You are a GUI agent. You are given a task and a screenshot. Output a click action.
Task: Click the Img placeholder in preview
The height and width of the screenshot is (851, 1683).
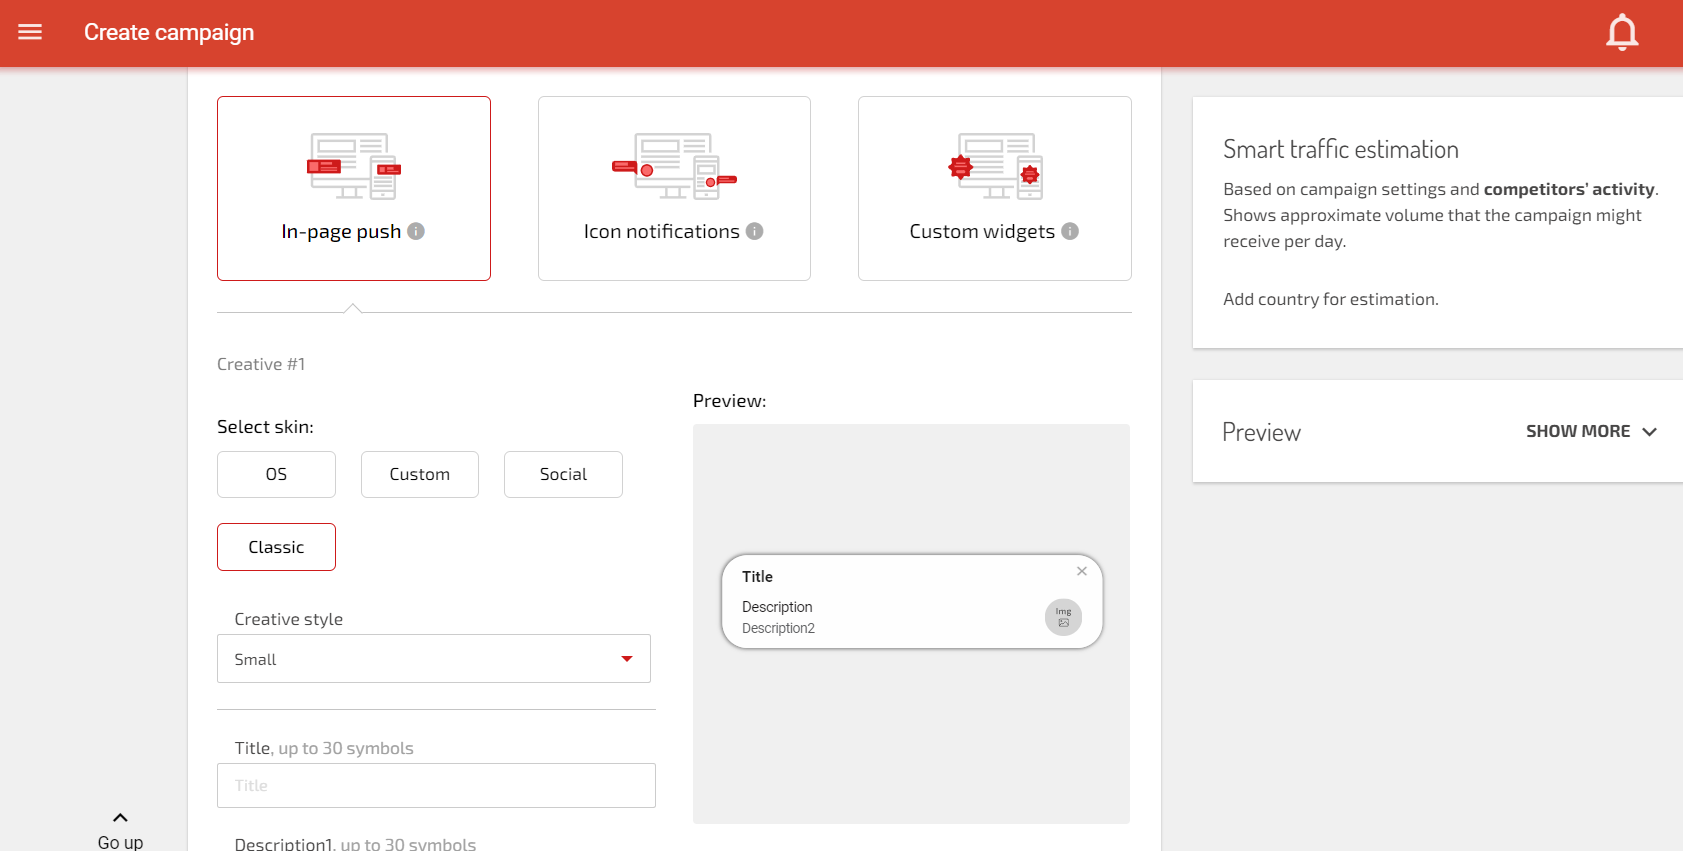coord(1063,617)
